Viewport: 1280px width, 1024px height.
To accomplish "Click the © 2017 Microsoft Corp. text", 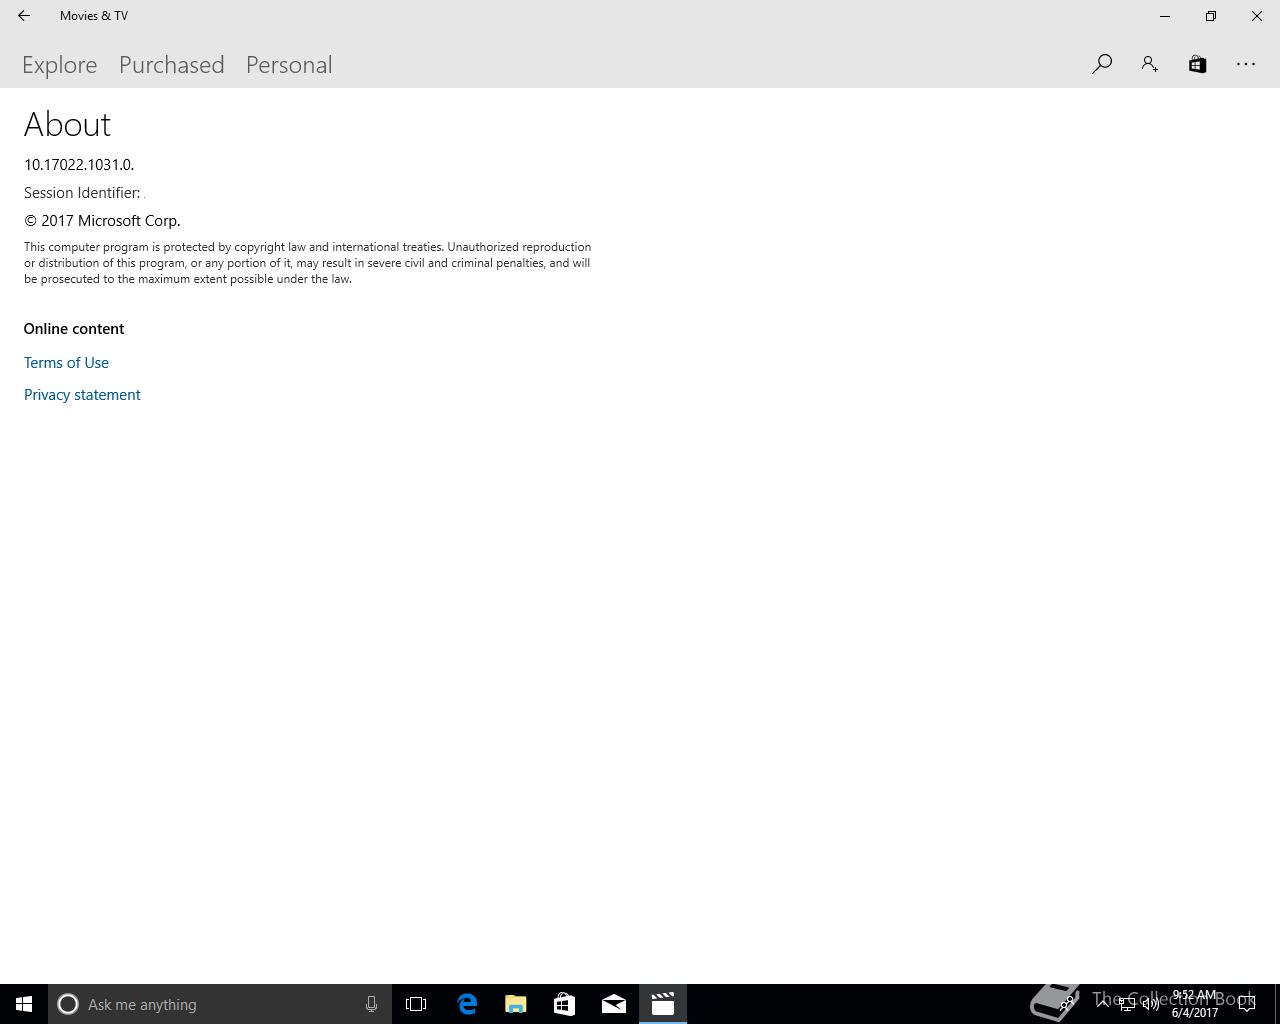I will pos(102,221).
